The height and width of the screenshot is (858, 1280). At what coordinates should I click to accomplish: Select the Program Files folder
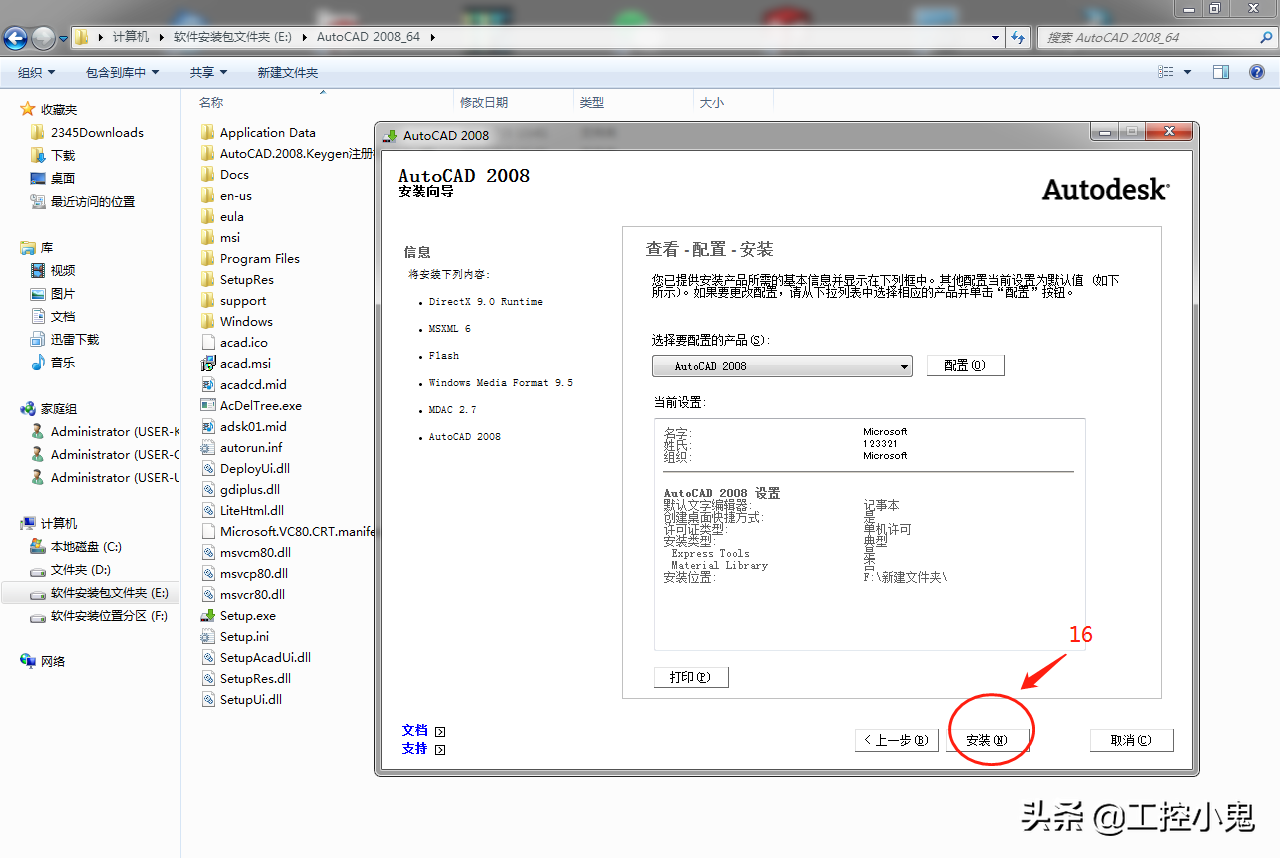click(x=260, y=259)
